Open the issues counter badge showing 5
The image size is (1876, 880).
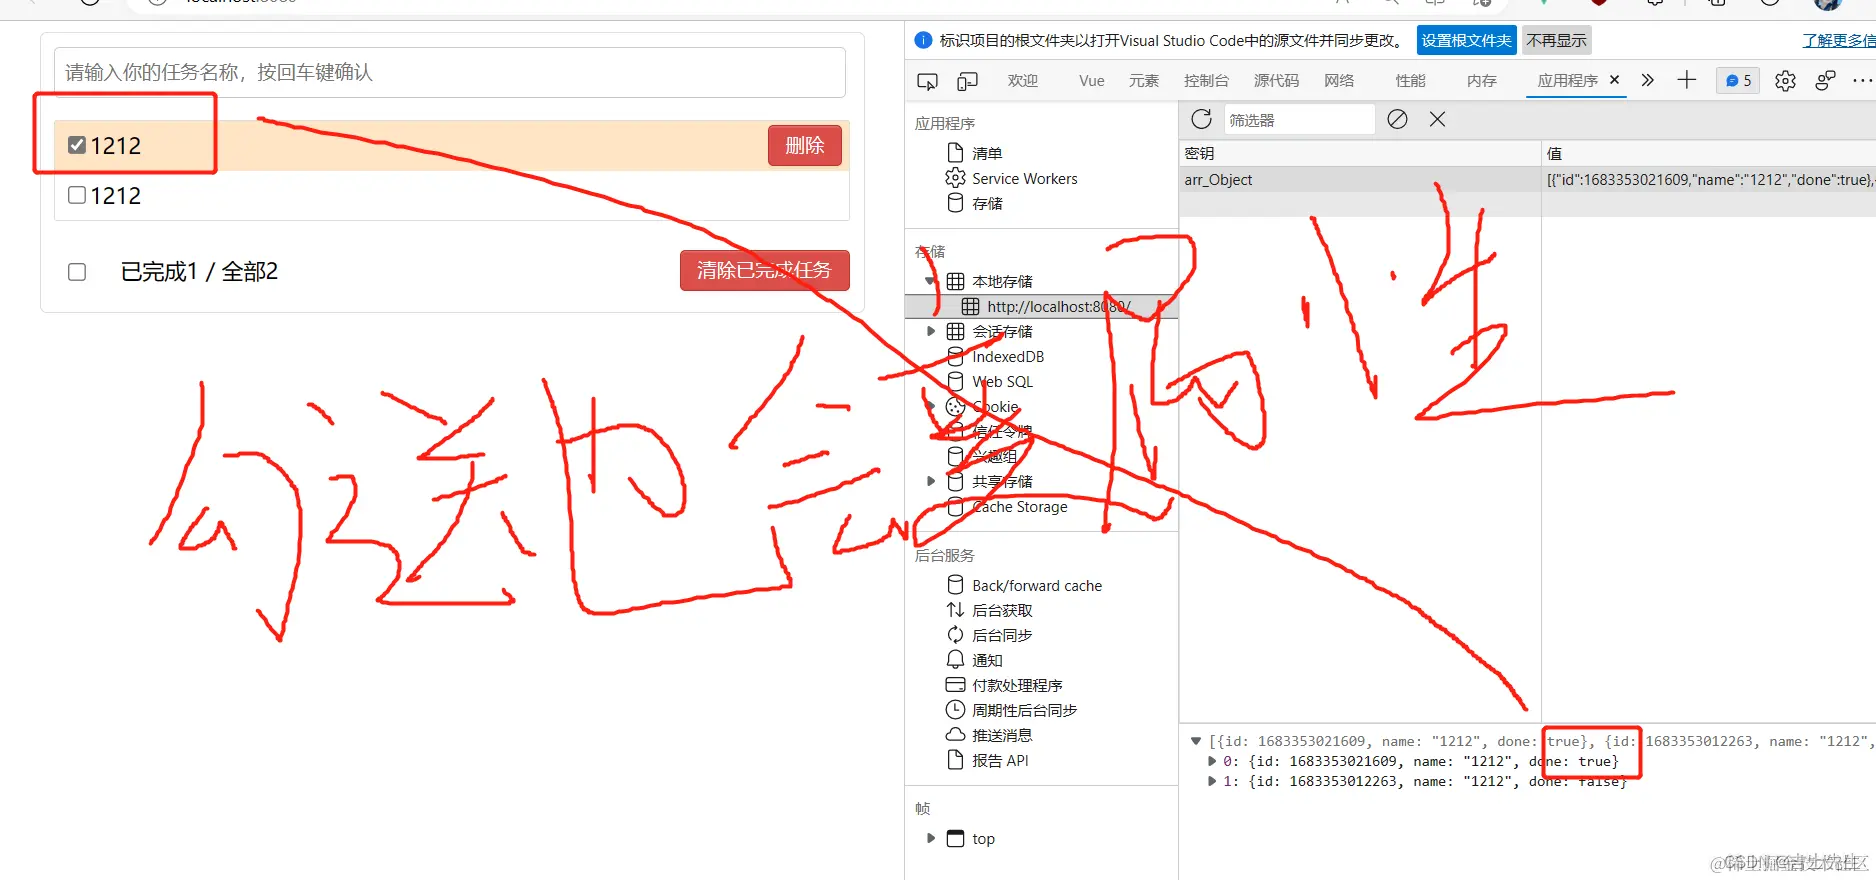pyautogui.click(x=1738, y=81)
